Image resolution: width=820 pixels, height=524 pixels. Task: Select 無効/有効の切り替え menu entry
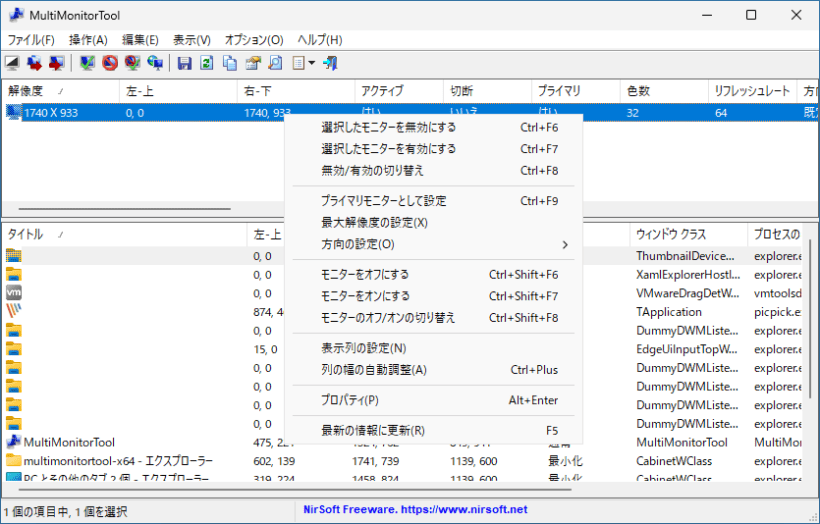coord(433,170)
